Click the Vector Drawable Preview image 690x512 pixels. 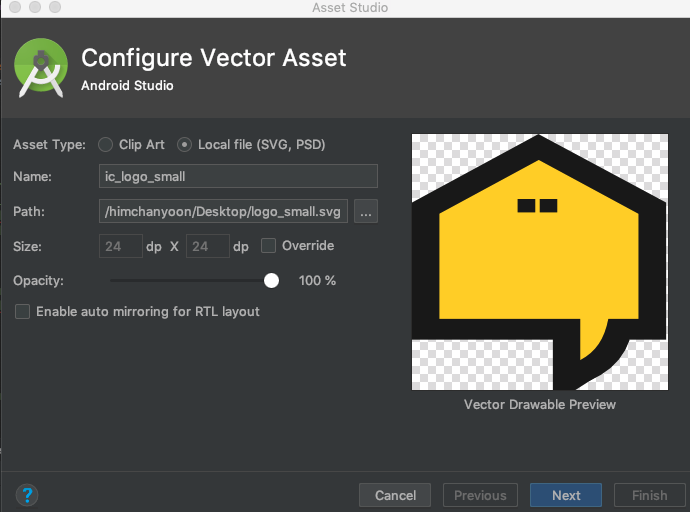[540, 262]
